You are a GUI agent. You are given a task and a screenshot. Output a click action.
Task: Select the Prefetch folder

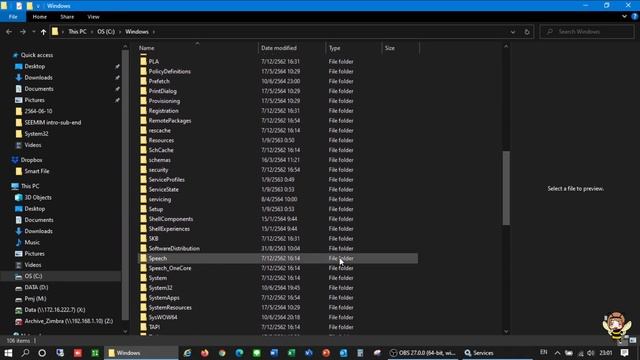click(159, 81)
